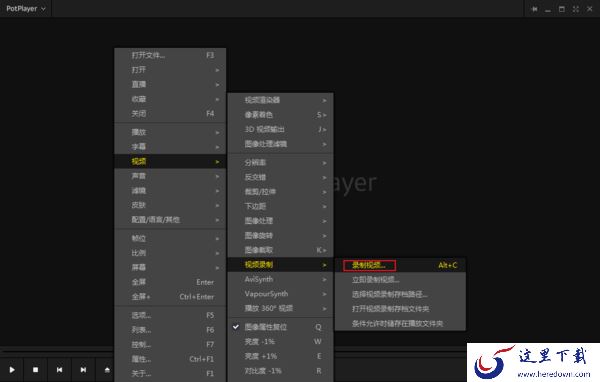
Task: Open the 裁剪/拉伸 submenu
Action: pyautogui.click(x=280, y=191)
